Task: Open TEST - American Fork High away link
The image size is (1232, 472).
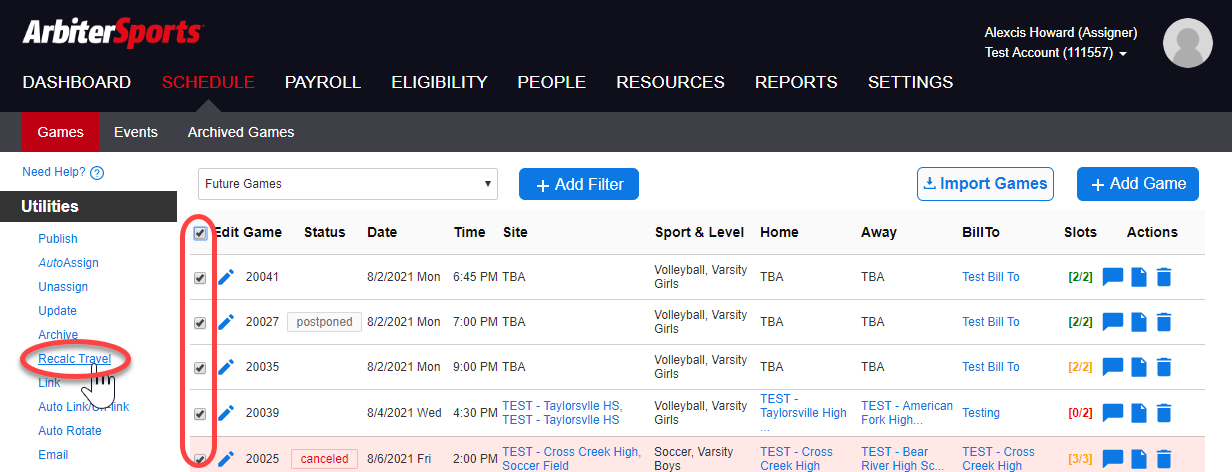Action: coord(907,413)
